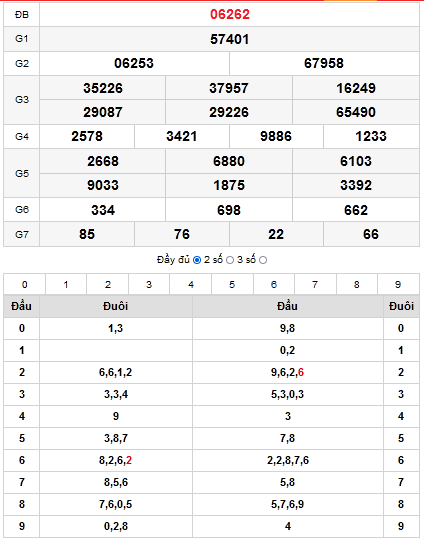
Task: Click the G4 row label
Action: pos(22,137)
